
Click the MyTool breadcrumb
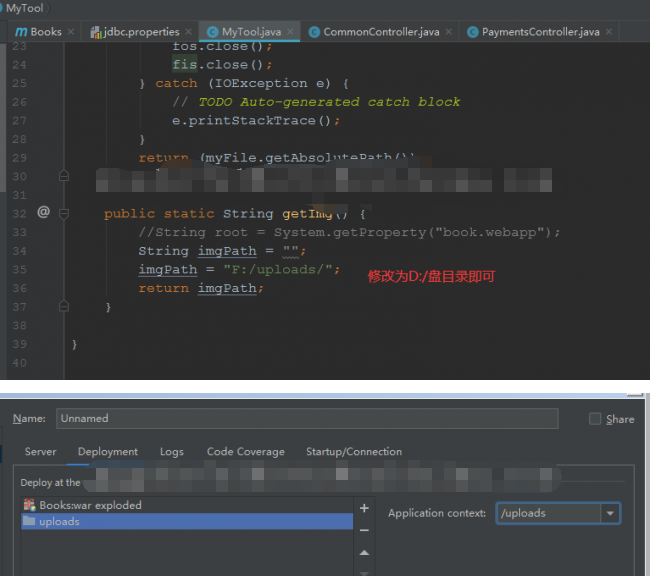24,8
